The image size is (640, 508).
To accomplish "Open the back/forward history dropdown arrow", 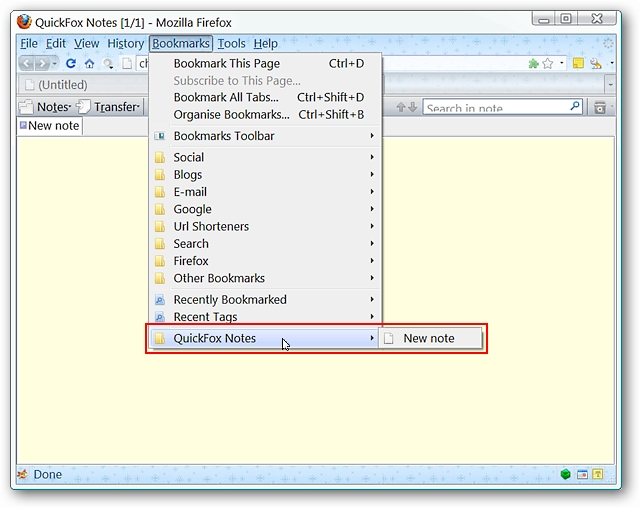I will tap(55, 64).
